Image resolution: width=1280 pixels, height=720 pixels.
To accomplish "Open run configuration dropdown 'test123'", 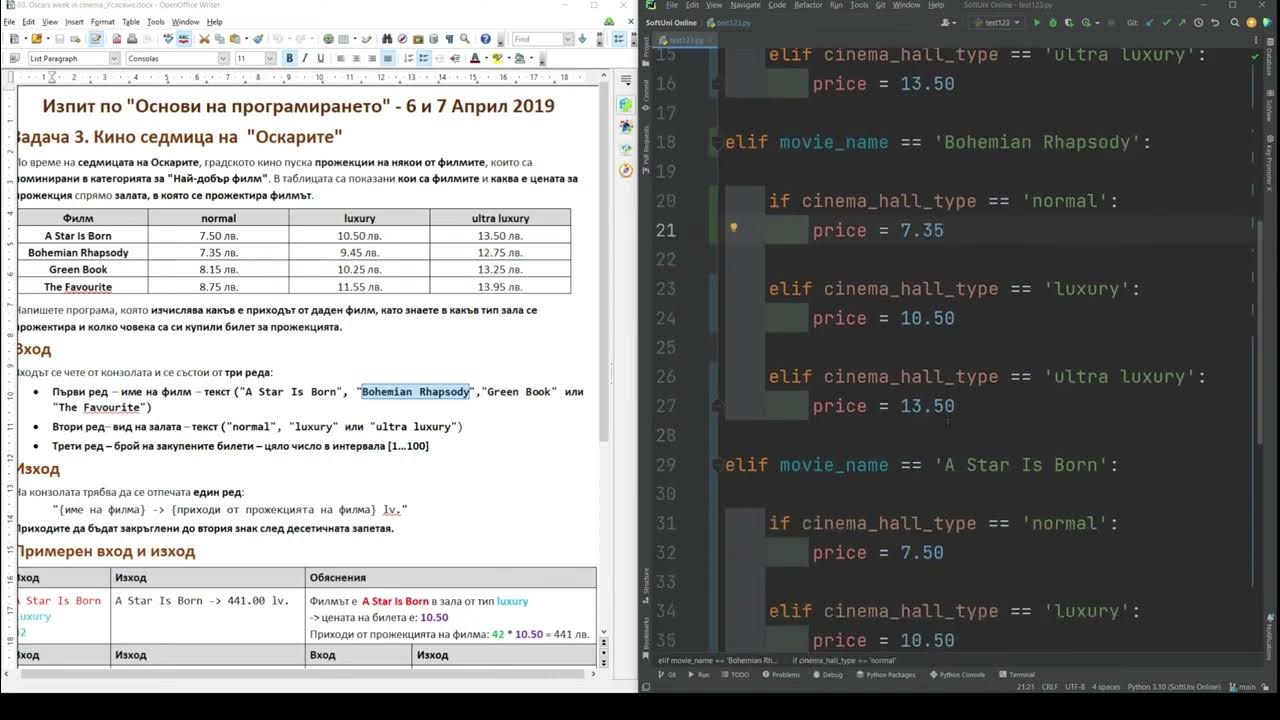I will pos(997,22).
